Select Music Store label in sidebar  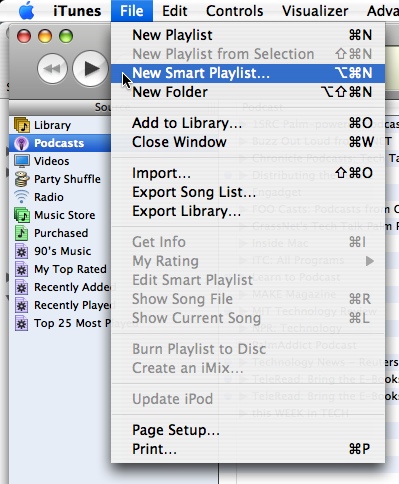65,215
